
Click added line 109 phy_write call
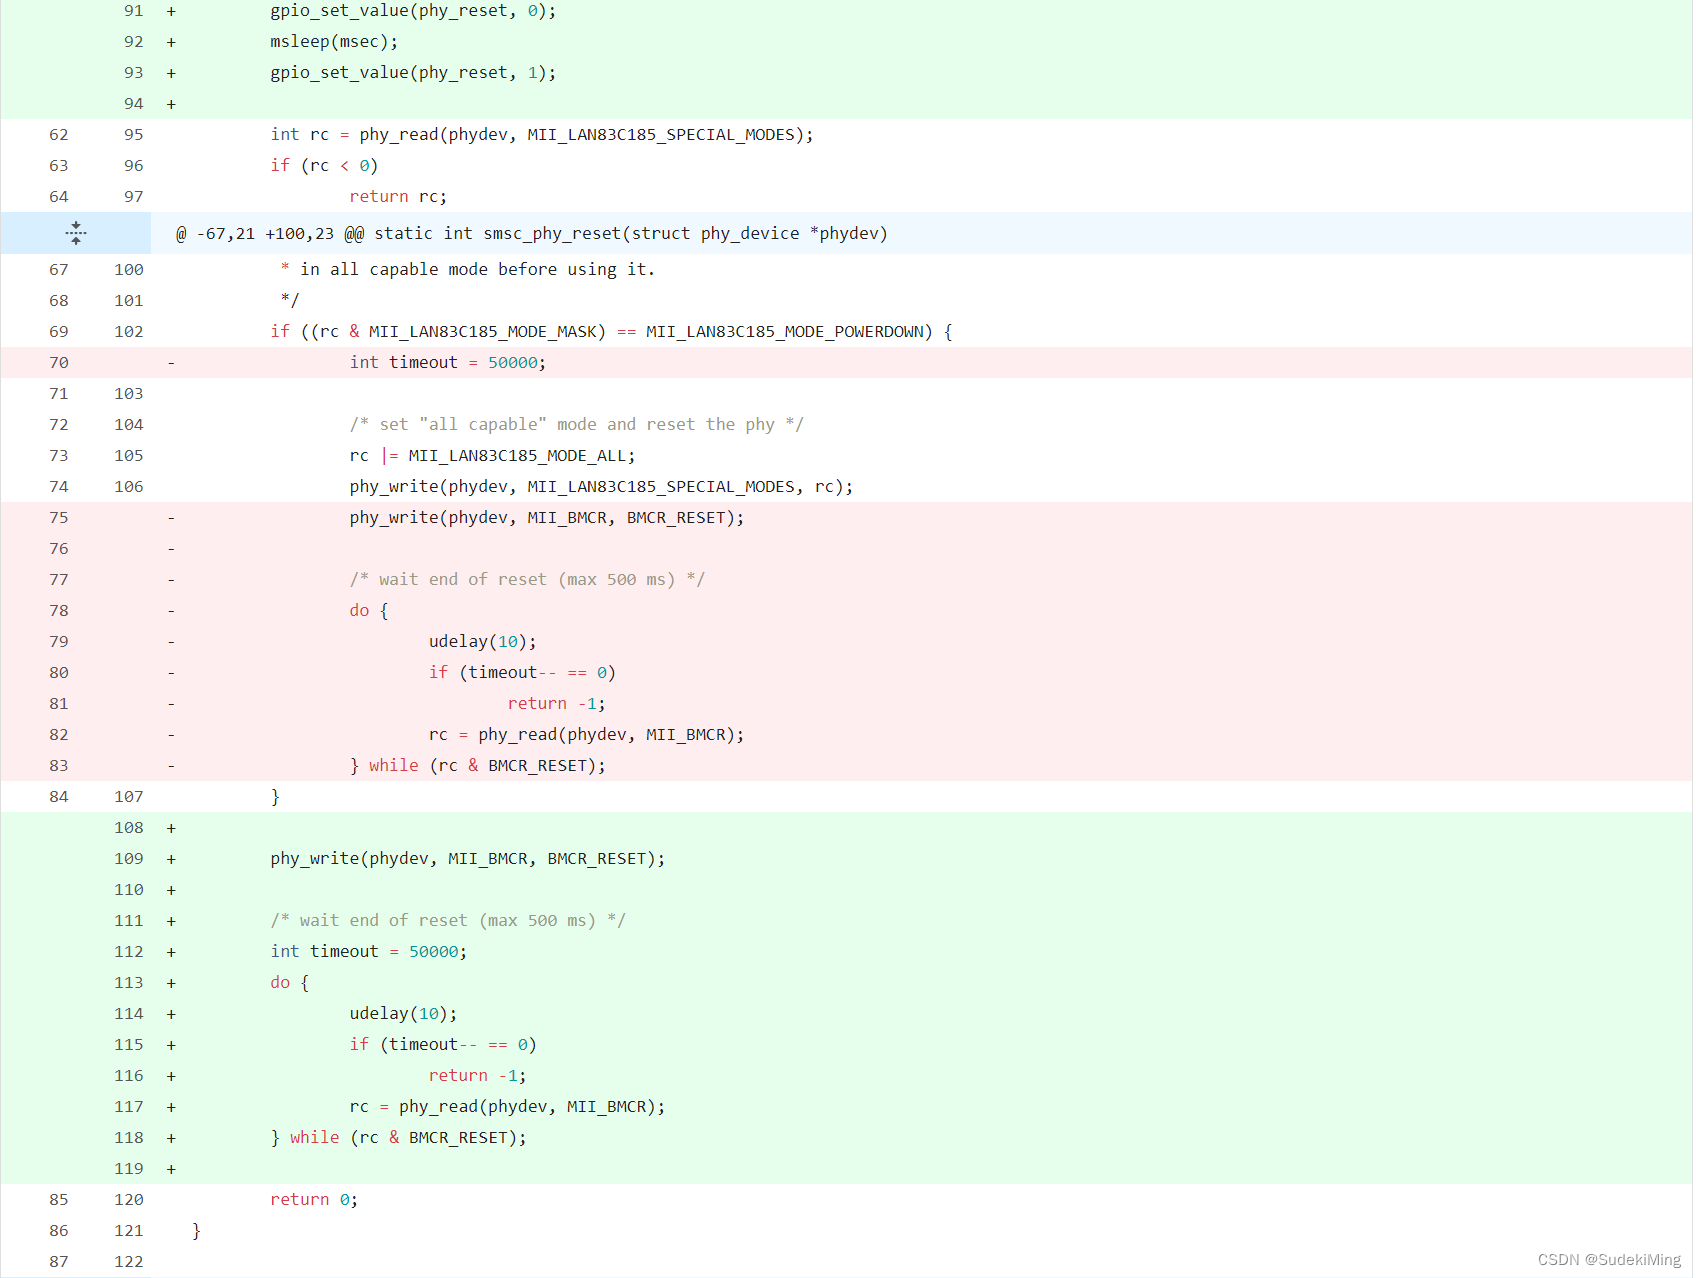468,858
